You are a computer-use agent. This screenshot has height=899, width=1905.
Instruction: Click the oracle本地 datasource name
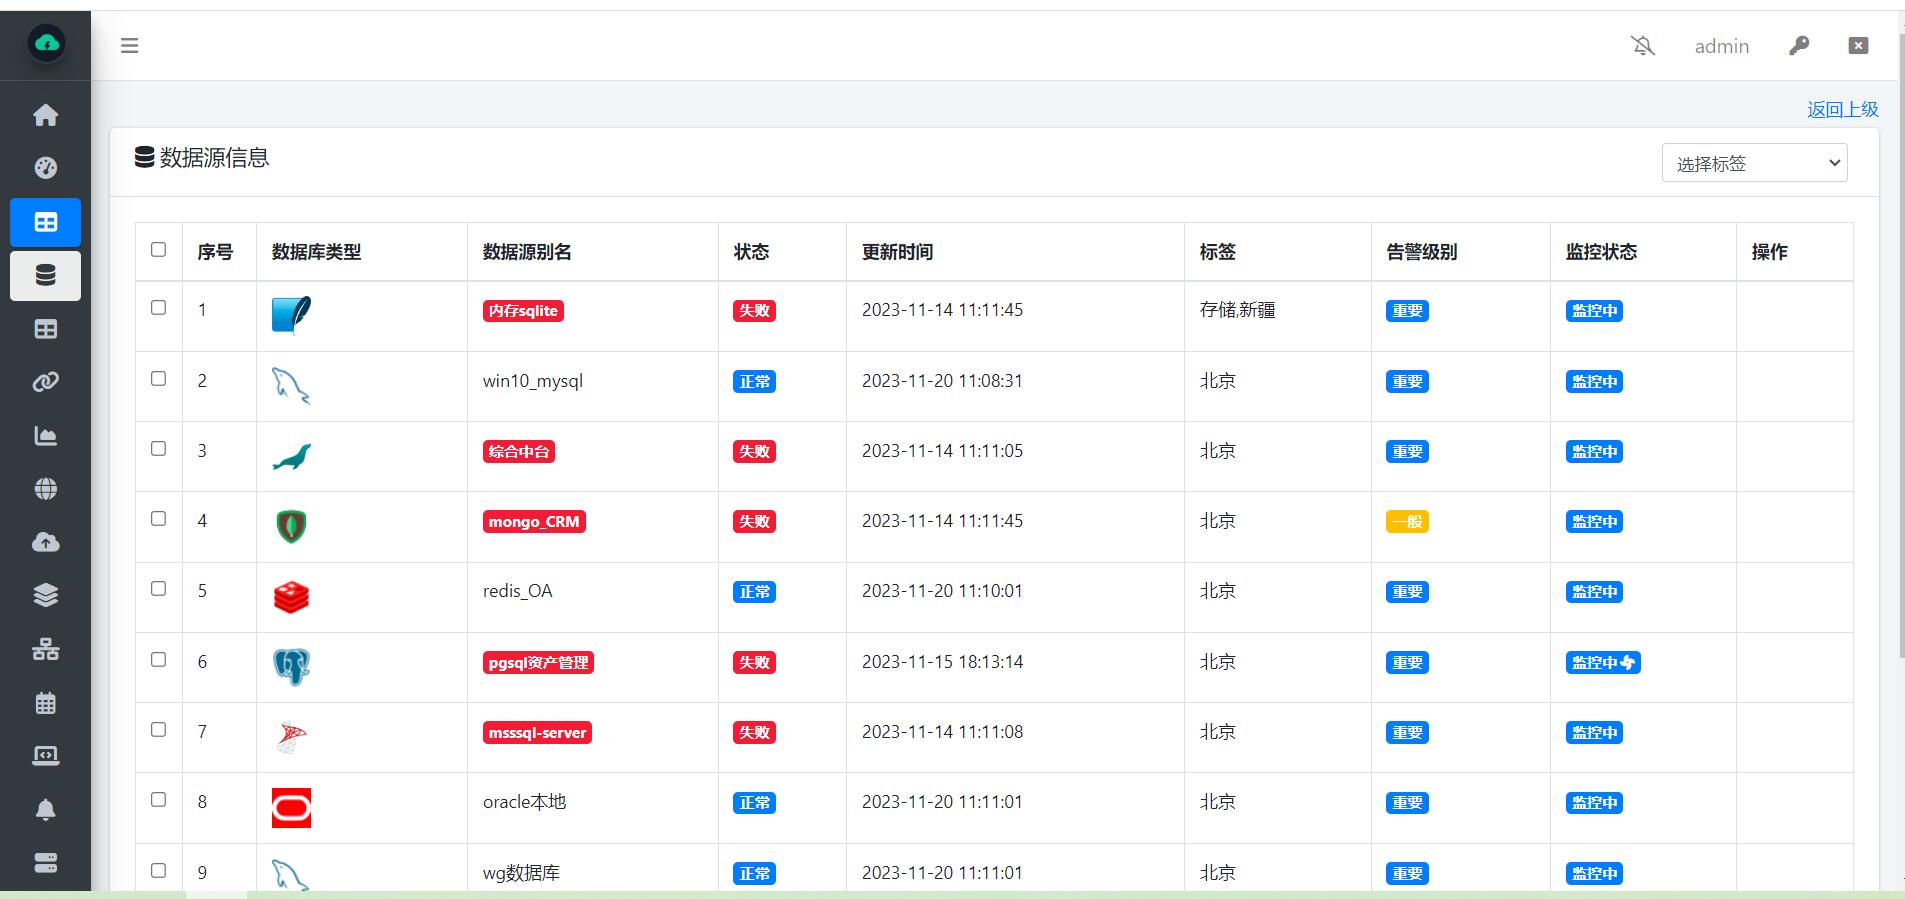coord(524,802)
